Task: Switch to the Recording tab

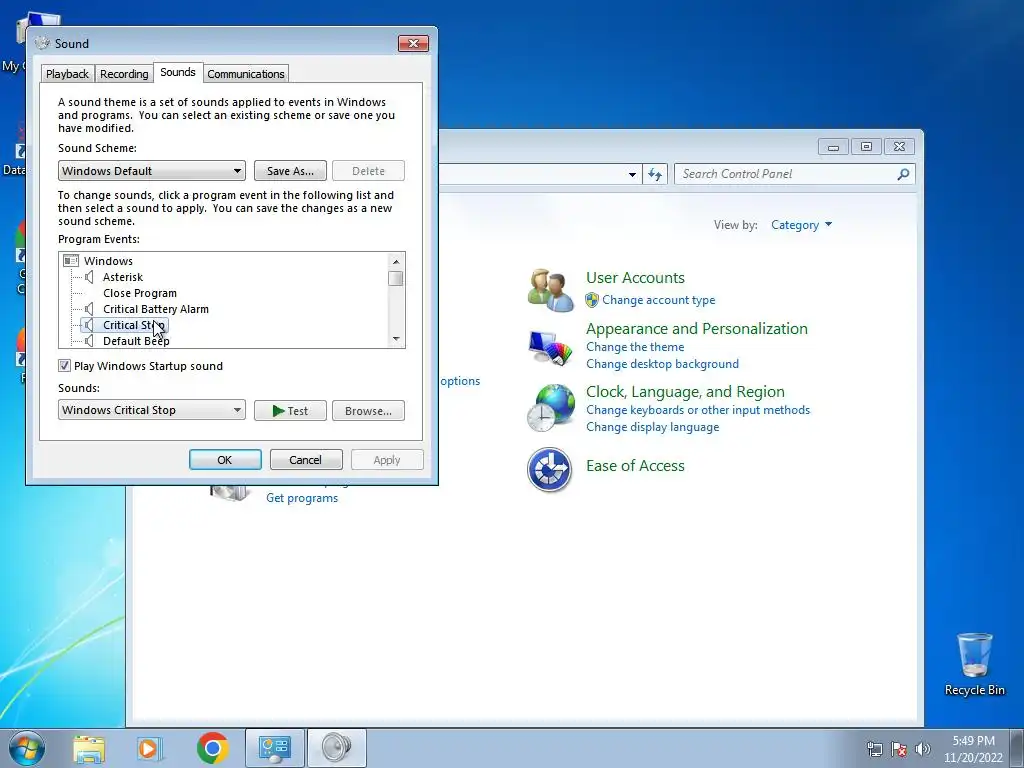Action: (124, 74)
